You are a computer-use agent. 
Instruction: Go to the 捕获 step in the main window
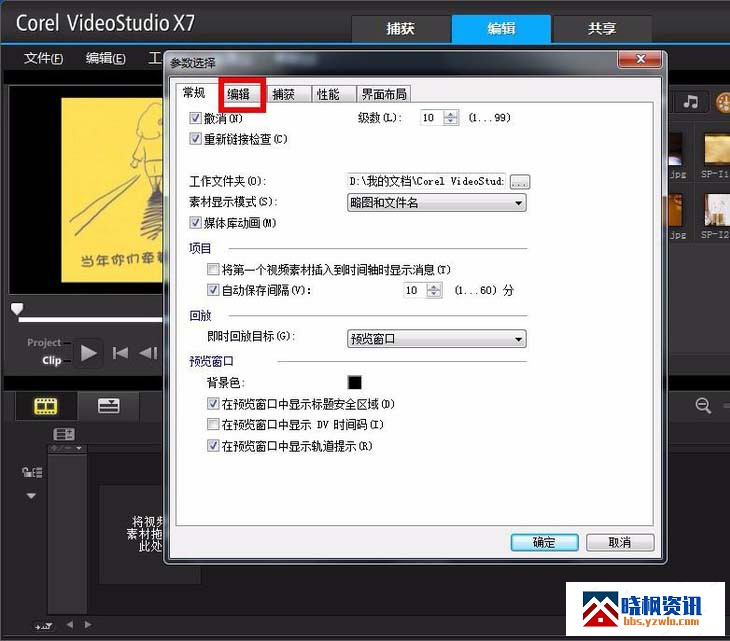(x=400, y=29)
